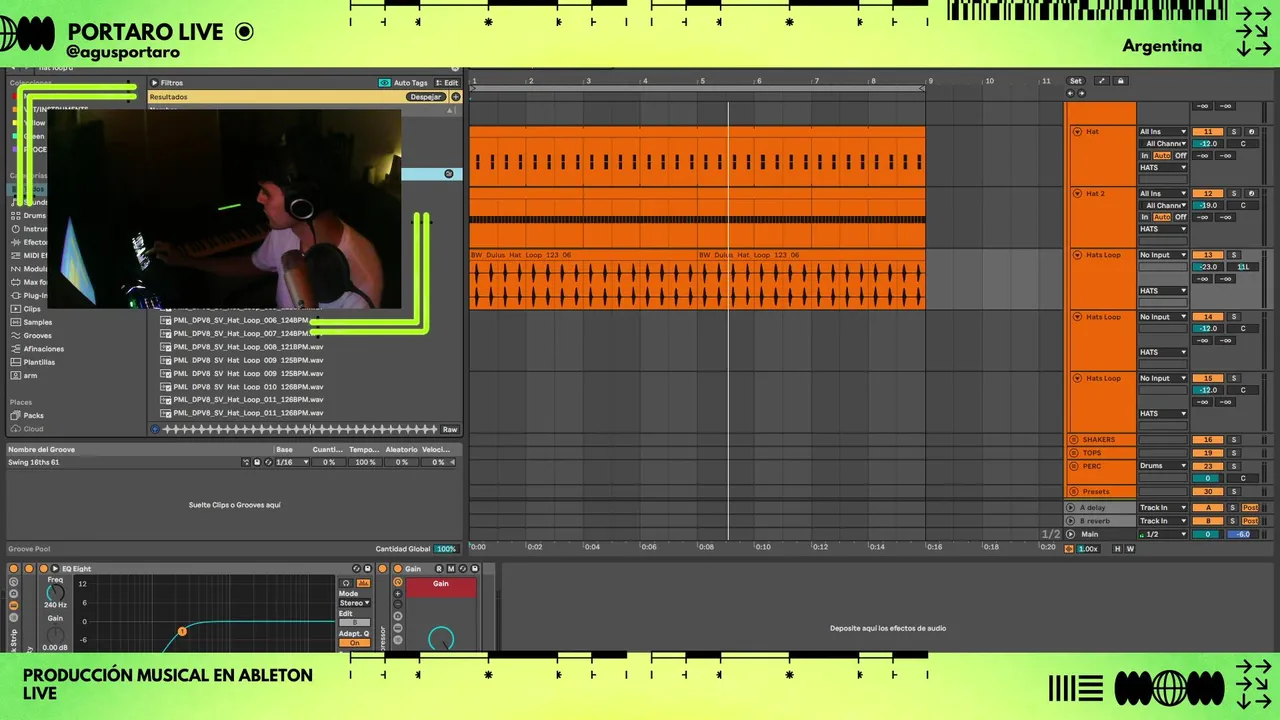
Task: Click the Set locator button
Action: click(1076, 81)
